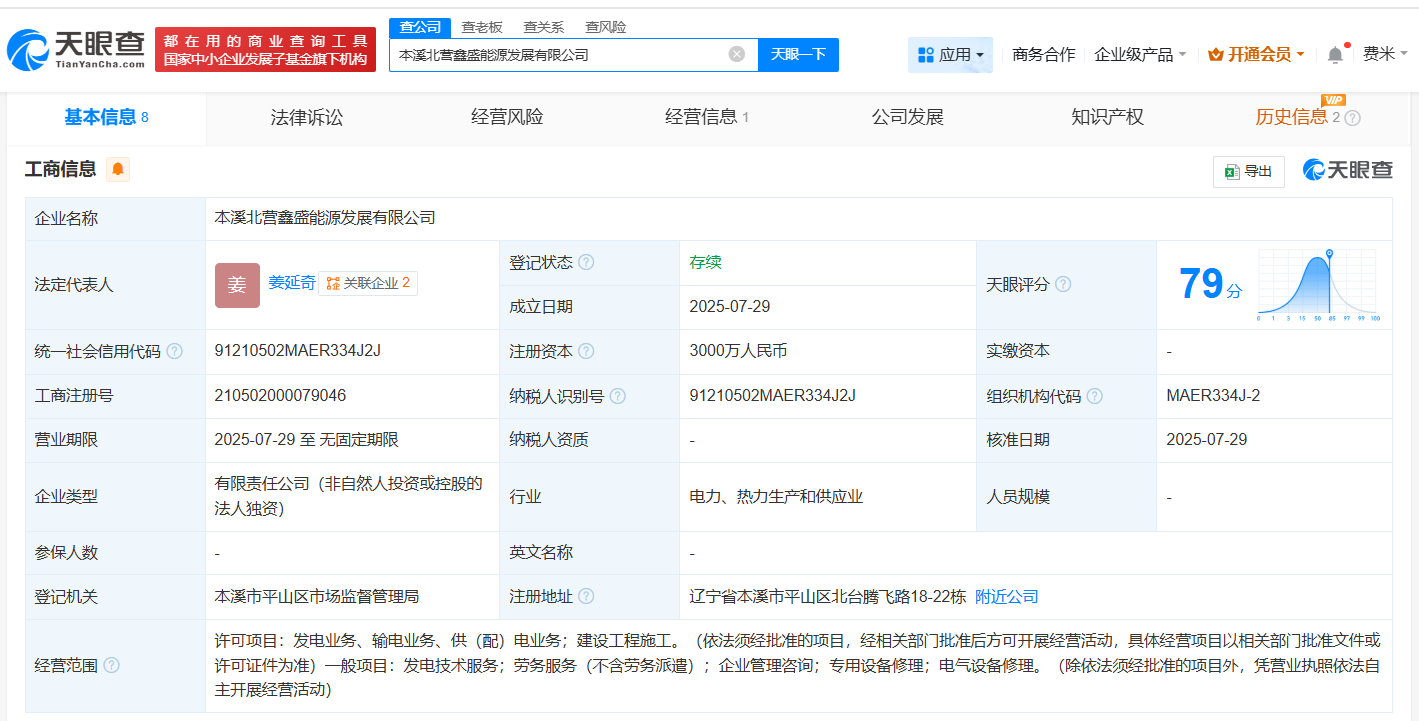Click the Tianyancha logo in the header
This screenshot has height=721, width=1419.
pos(76,49)
